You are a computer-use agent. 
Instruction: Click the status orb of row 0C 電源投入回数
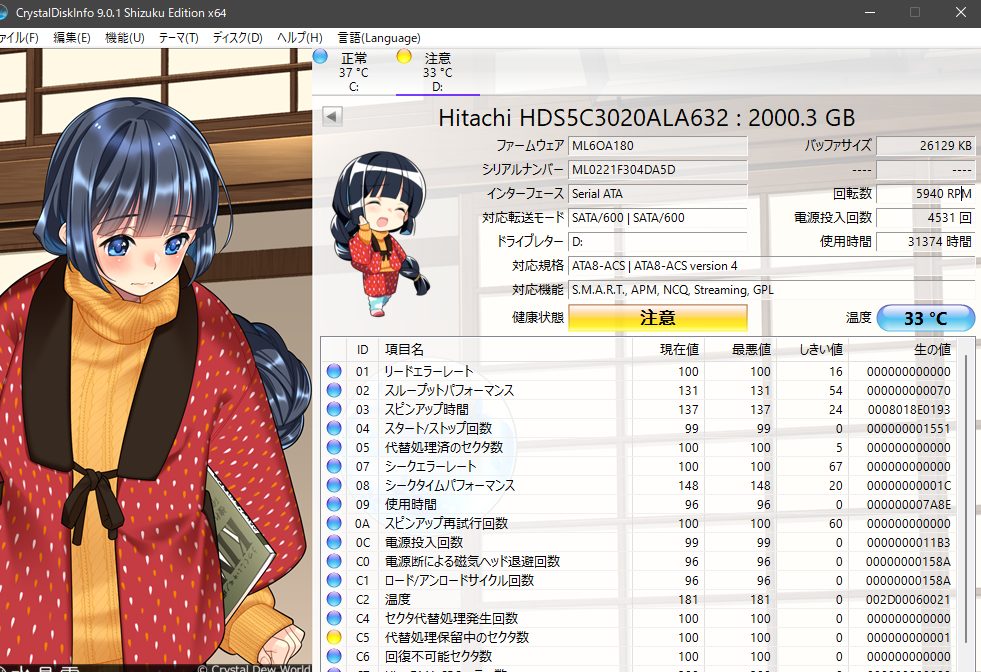(x=334, y=542)
